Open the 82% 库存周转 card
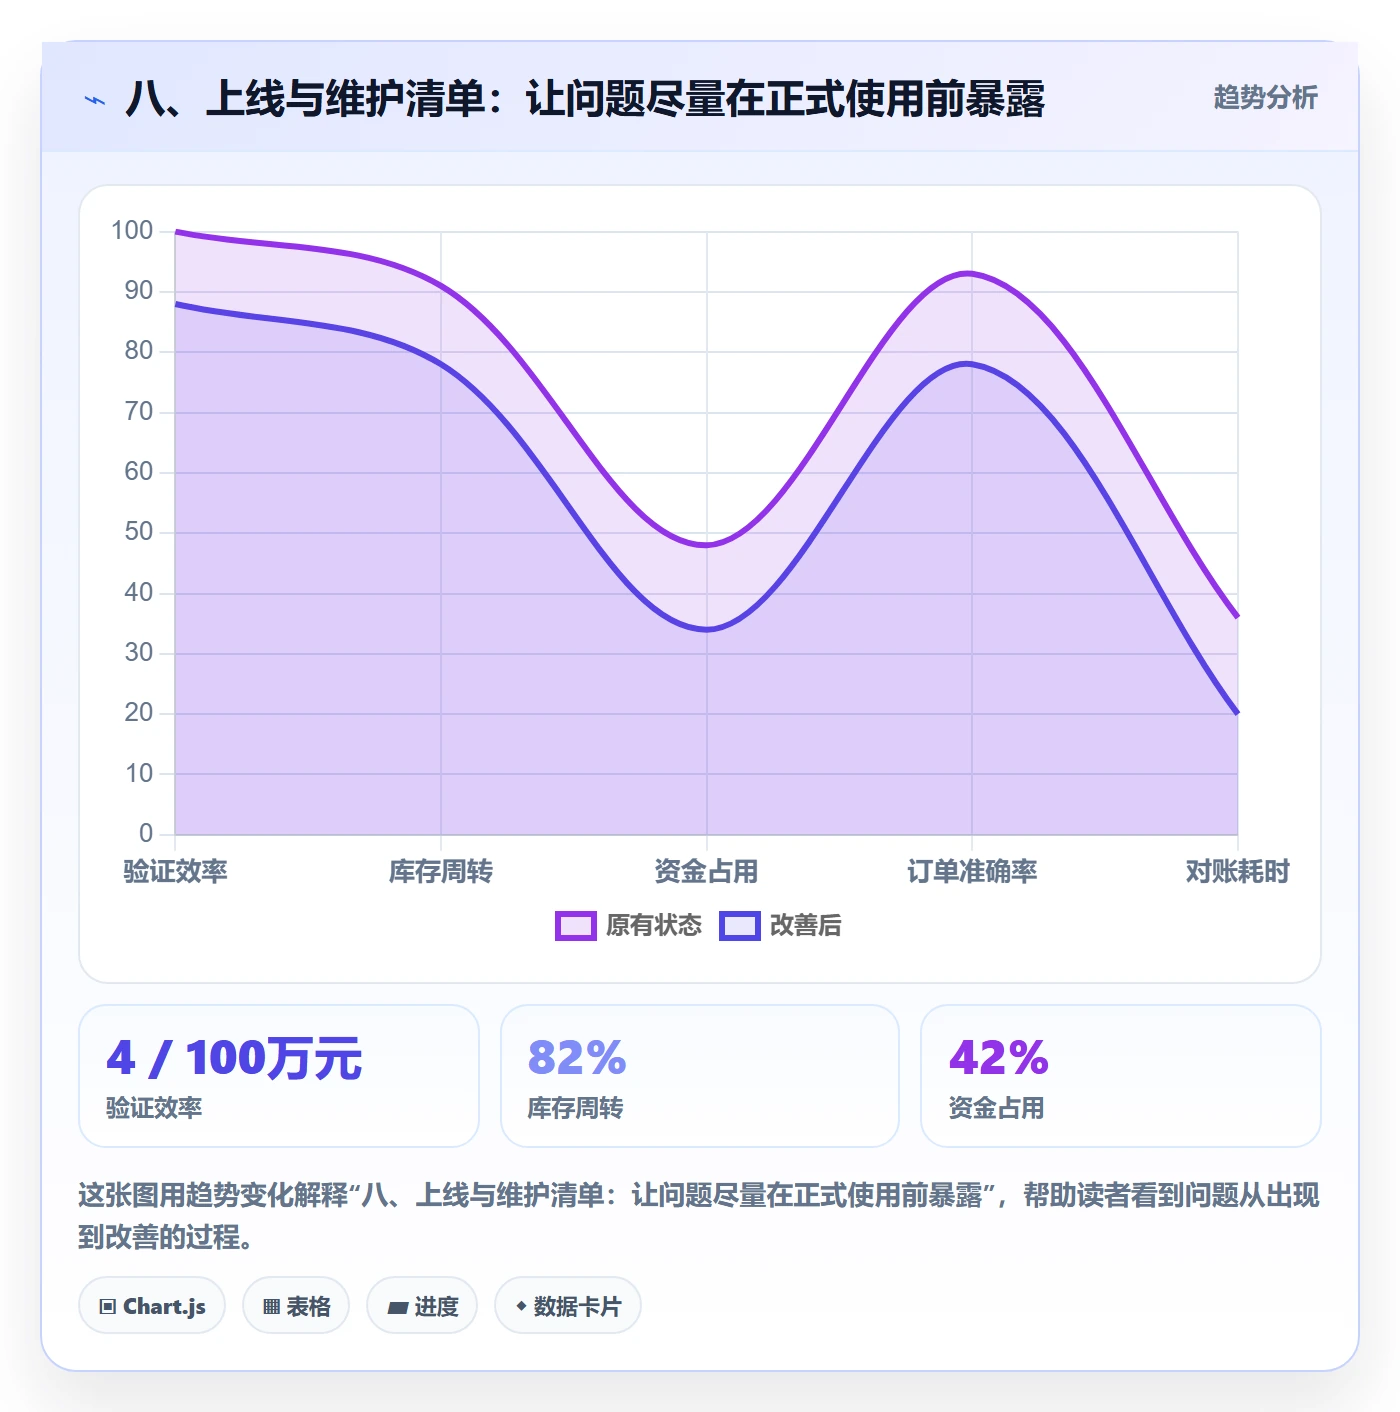 click(x=700, y=1076)
